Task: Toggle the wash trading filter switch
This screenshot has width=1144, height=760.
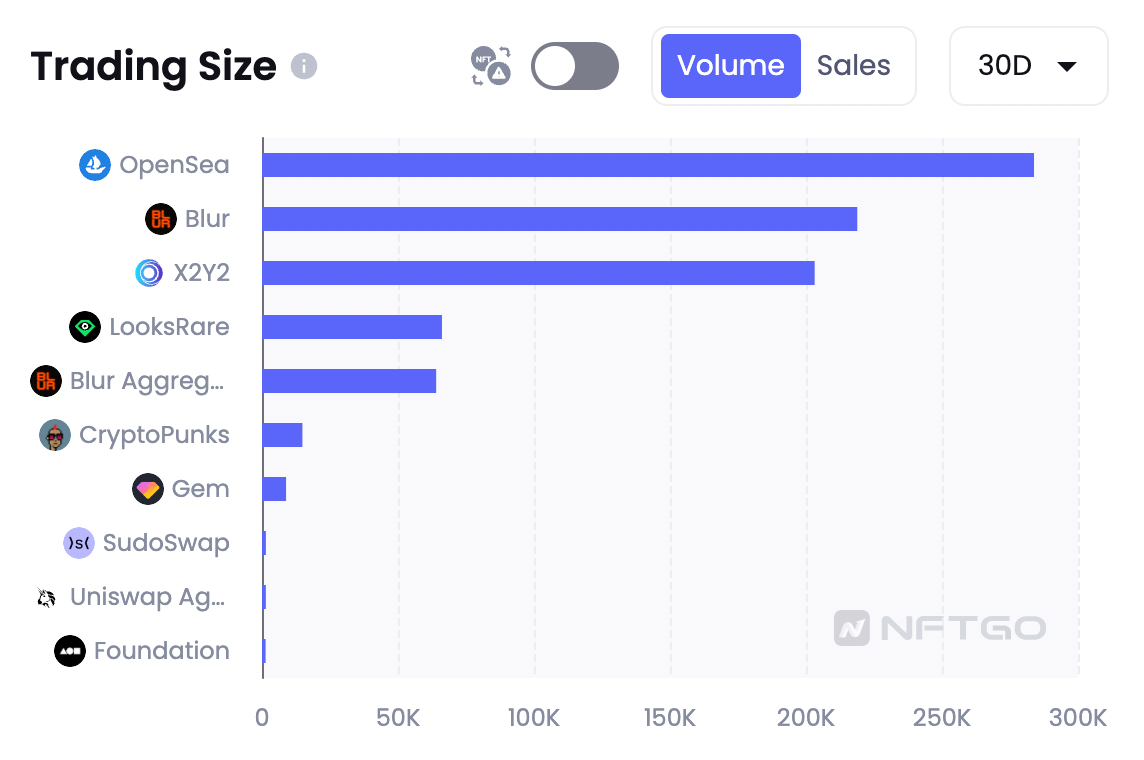Action: [x=575, y=66]
